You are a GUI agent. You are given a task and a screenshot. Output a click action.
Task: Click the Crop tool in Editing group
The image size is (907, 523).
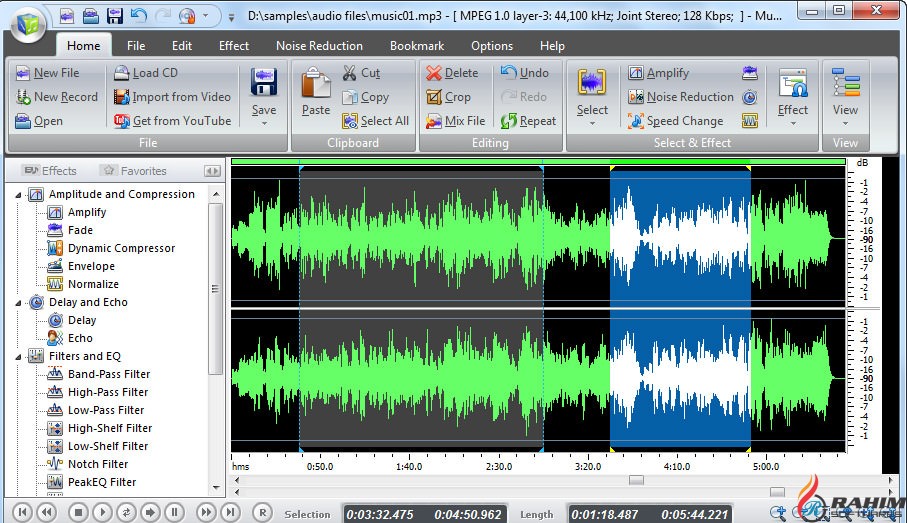tap(434, 97)
